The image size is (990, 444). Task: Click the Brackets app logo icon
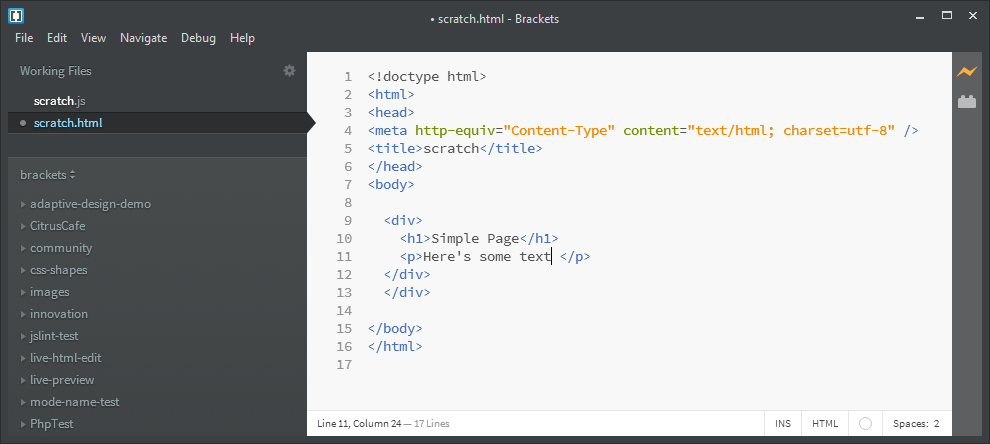pyautogui.click(x=16, y=15)
